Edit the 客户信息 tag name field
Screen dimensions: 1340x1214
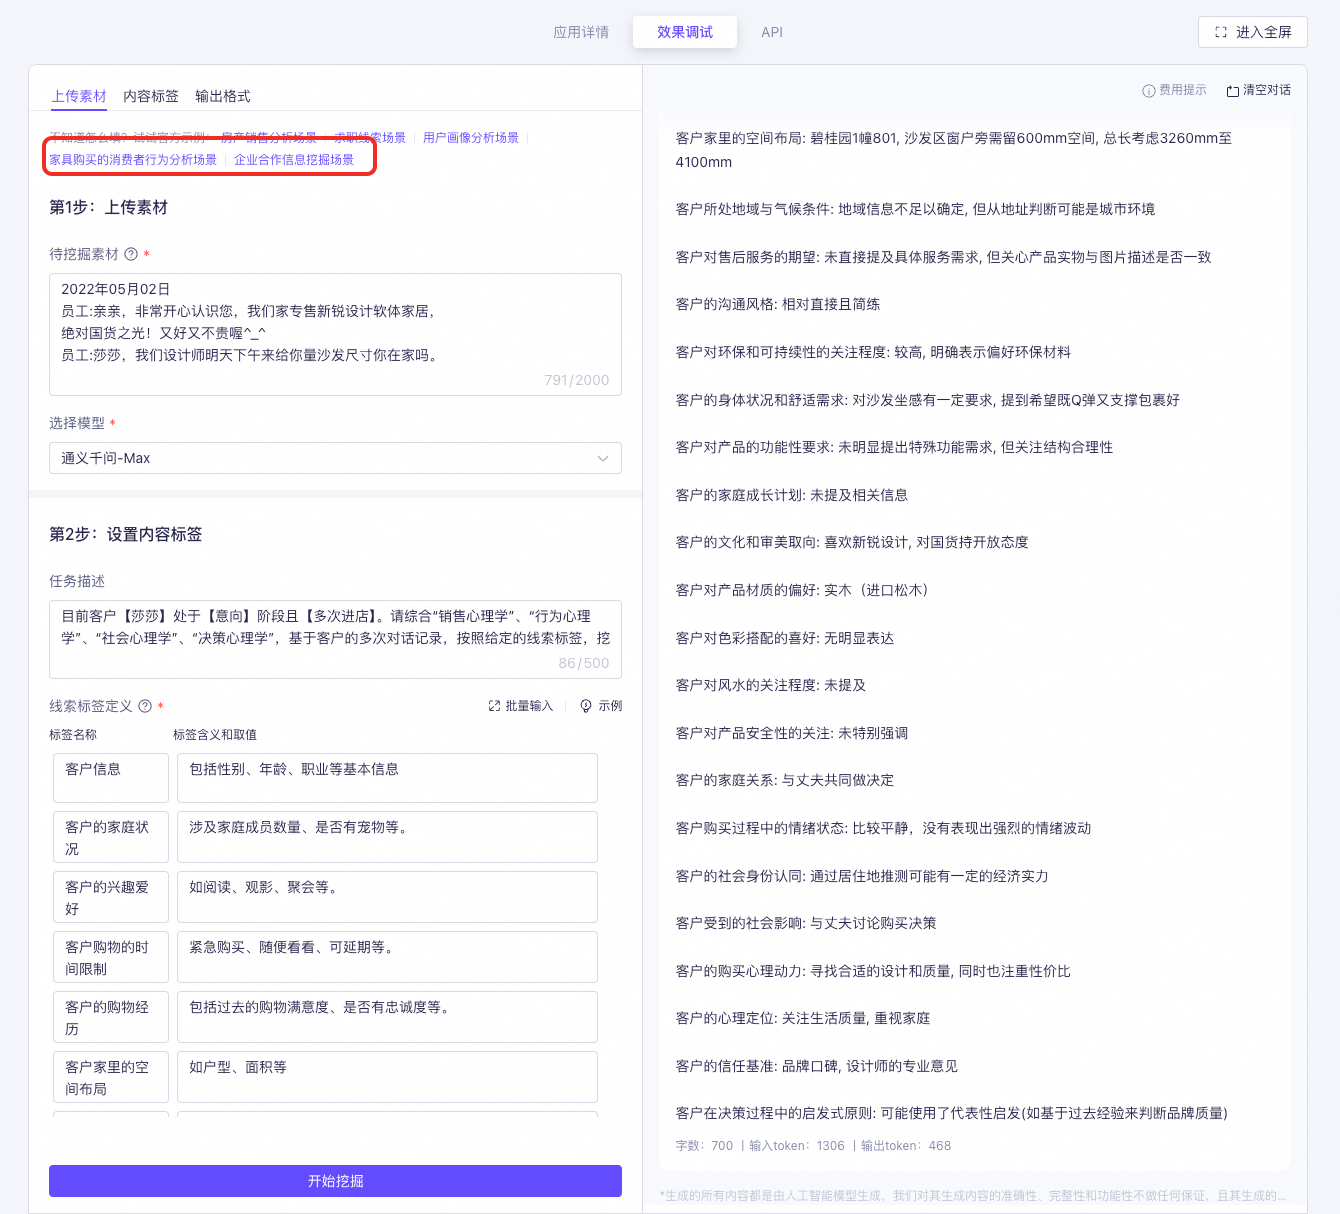click(111, 777)
